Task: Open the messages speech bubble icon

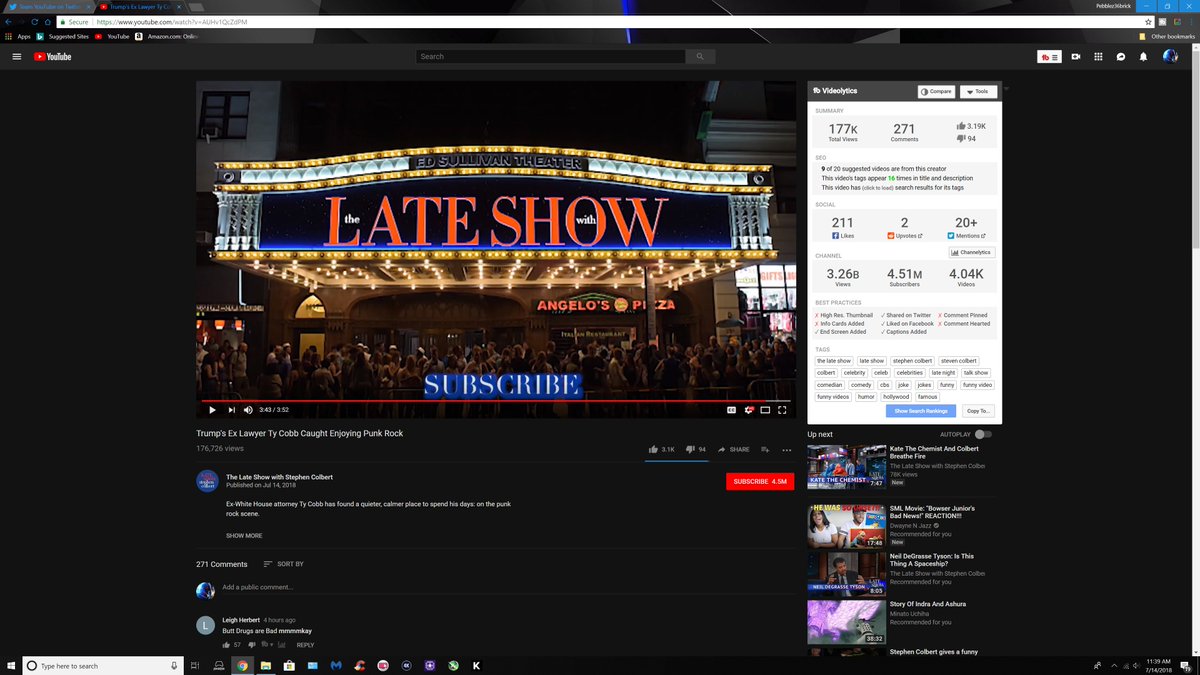Action: (x=1121, y=57)
